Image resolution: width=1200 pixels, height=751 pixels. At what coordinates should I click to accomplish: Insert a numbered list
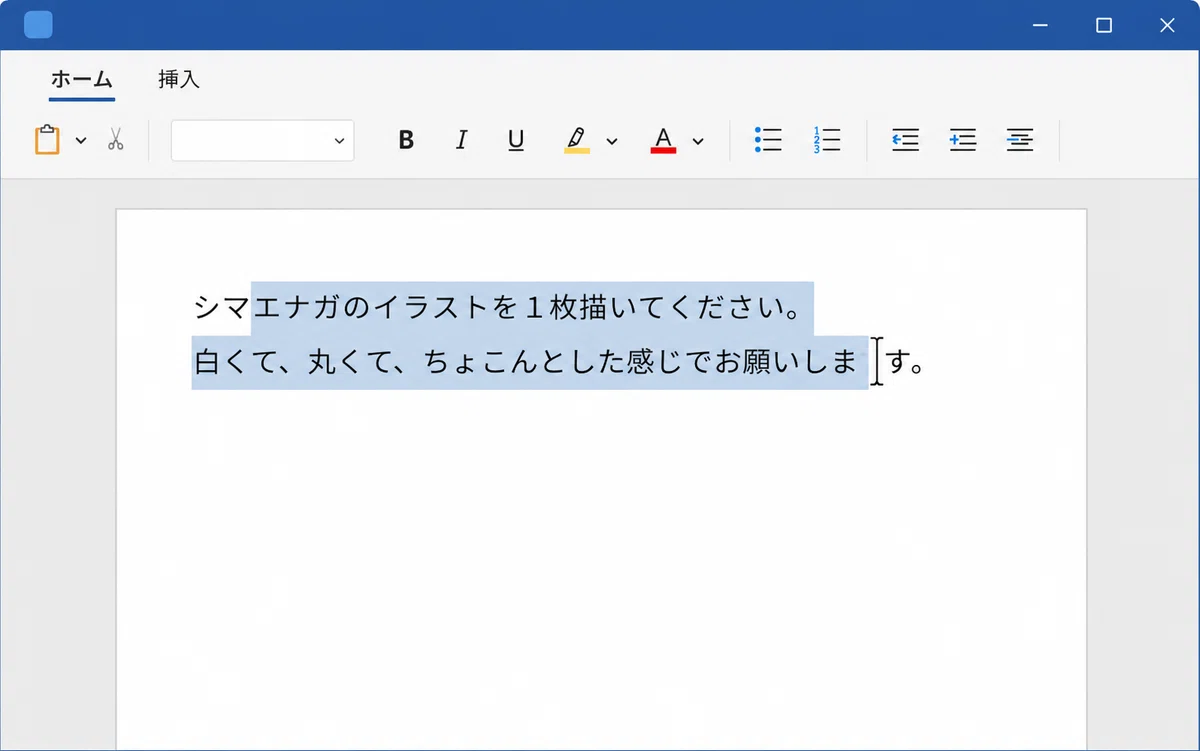tap(827, 140)
